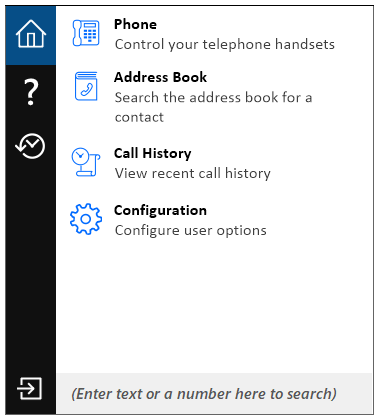Click 'Configure user options' description
The width and height of the screenshot is (378, 418).
coord(191,231)
